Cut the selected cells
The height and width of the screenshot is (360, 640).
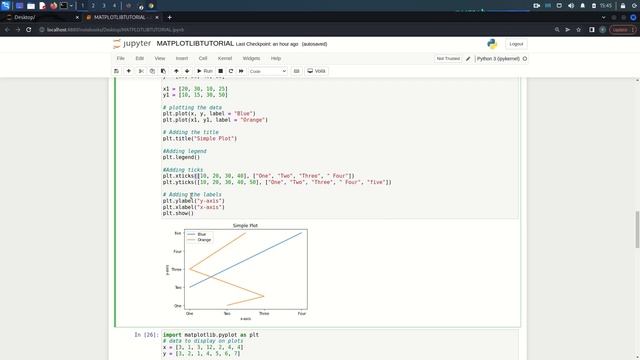(x=141, y=71)
